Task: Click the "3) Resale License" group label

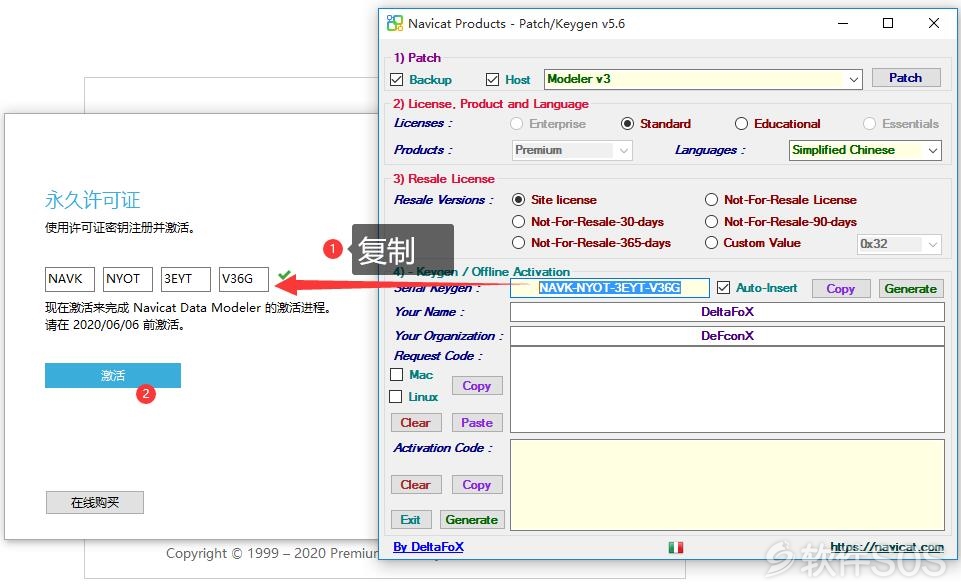Action: point(444,178)
